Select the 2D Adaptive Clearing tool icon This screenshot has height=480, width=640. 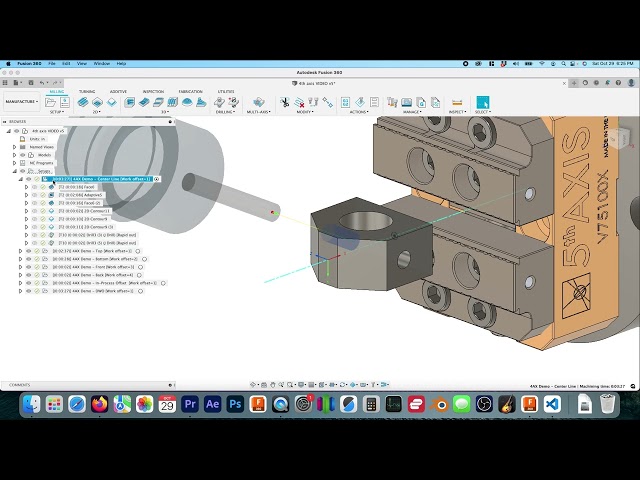(83, 102)
